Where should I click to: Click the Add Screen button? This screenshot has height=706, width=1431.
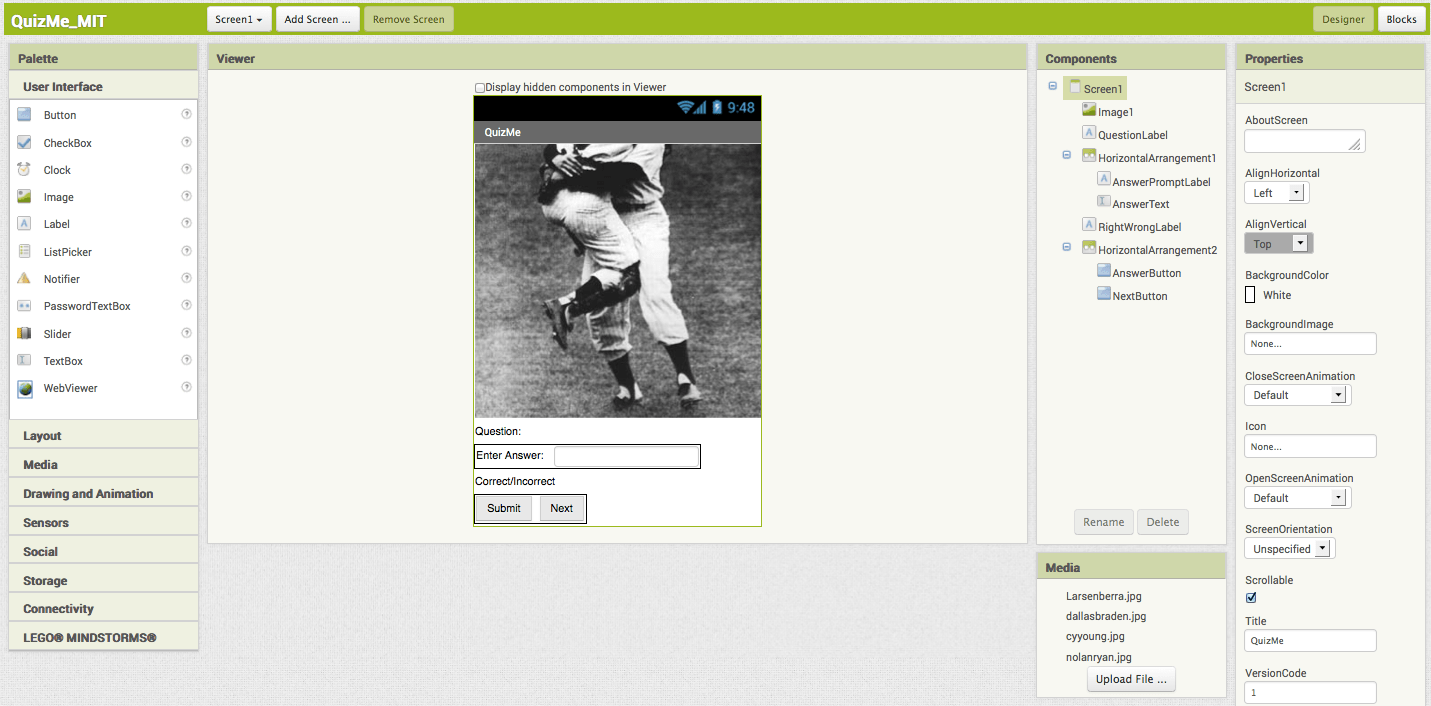pyautogui.click(x=317, y=19)
